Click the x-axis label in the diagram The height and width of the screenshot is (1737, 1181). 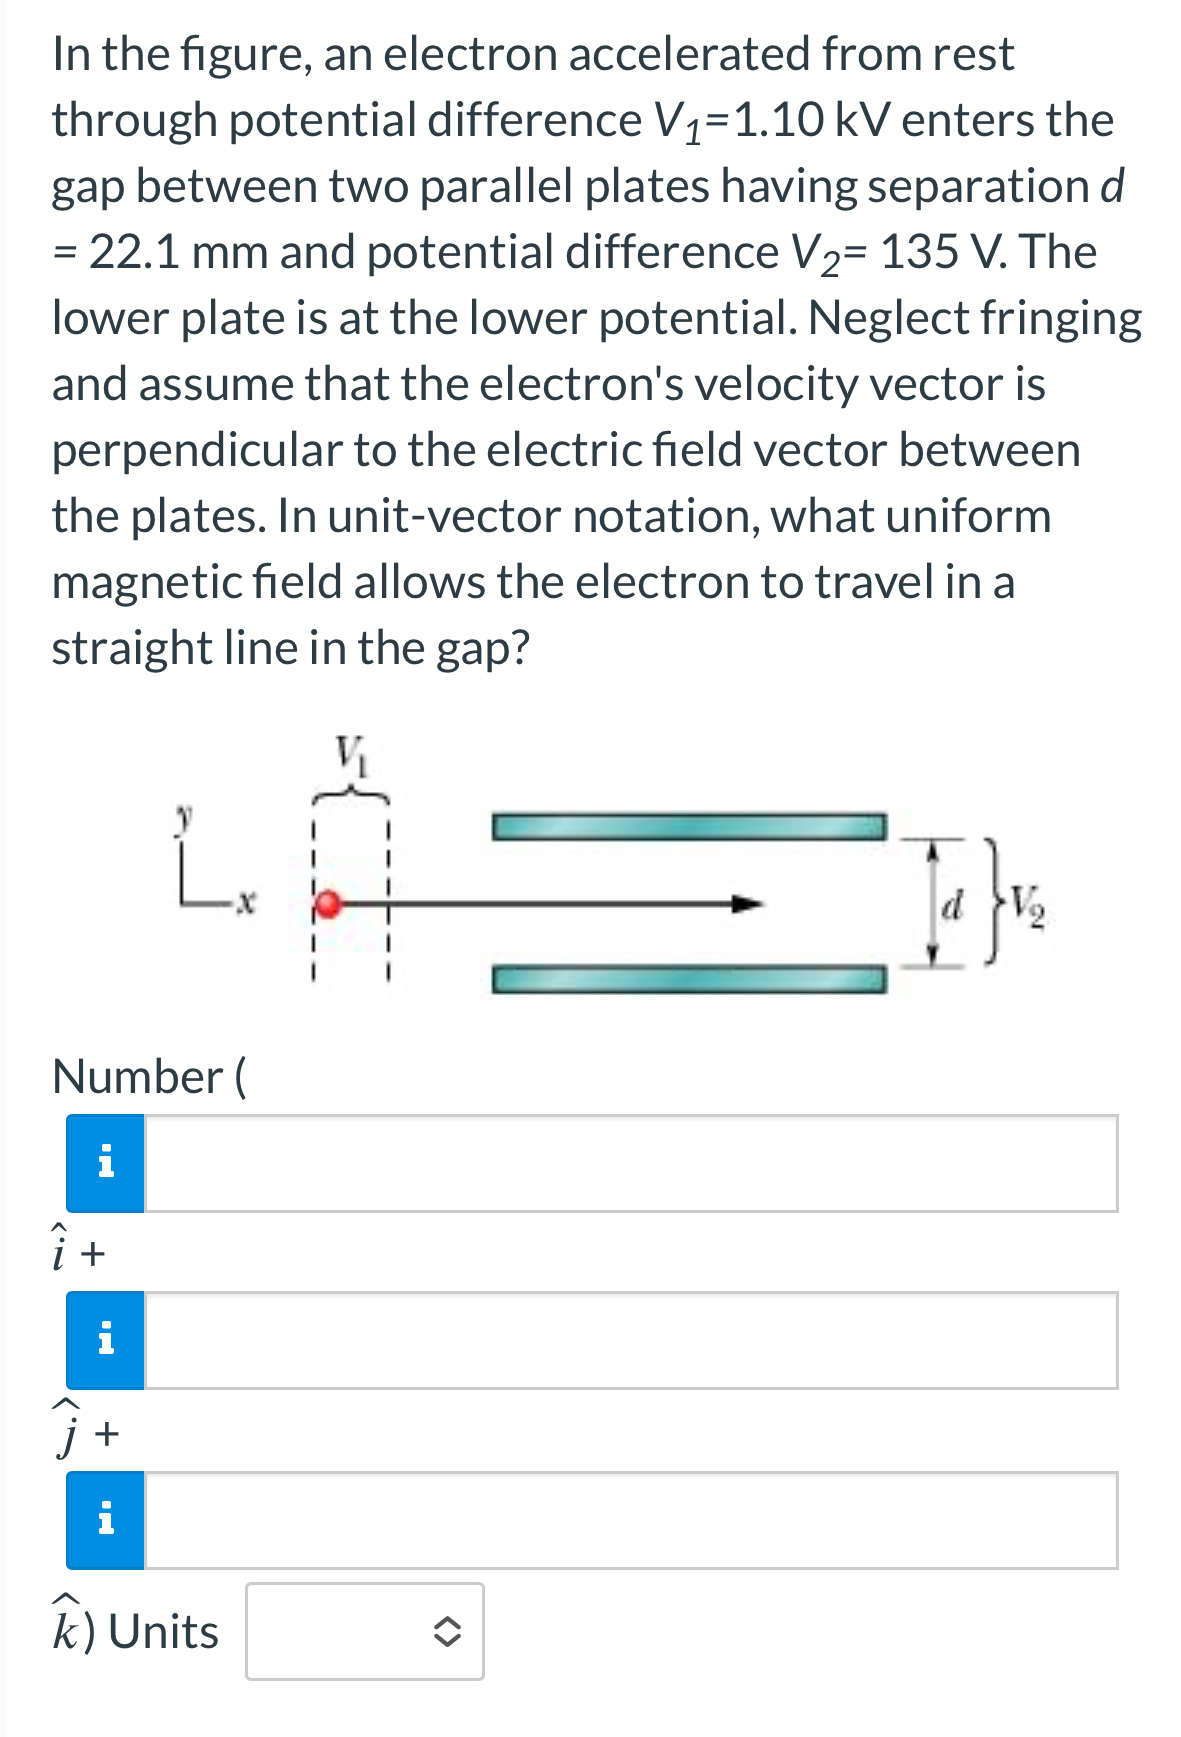click(245, 901)
